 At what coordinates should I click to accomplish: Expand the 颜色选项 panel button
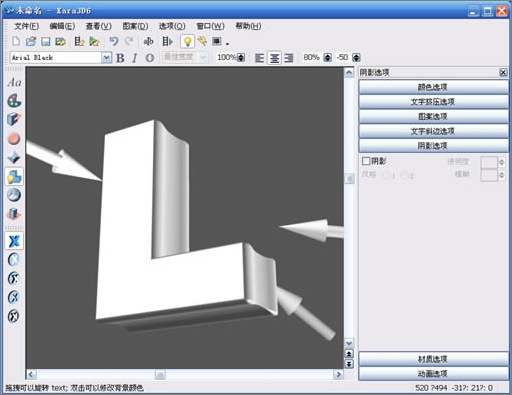[x=433, y=87]
